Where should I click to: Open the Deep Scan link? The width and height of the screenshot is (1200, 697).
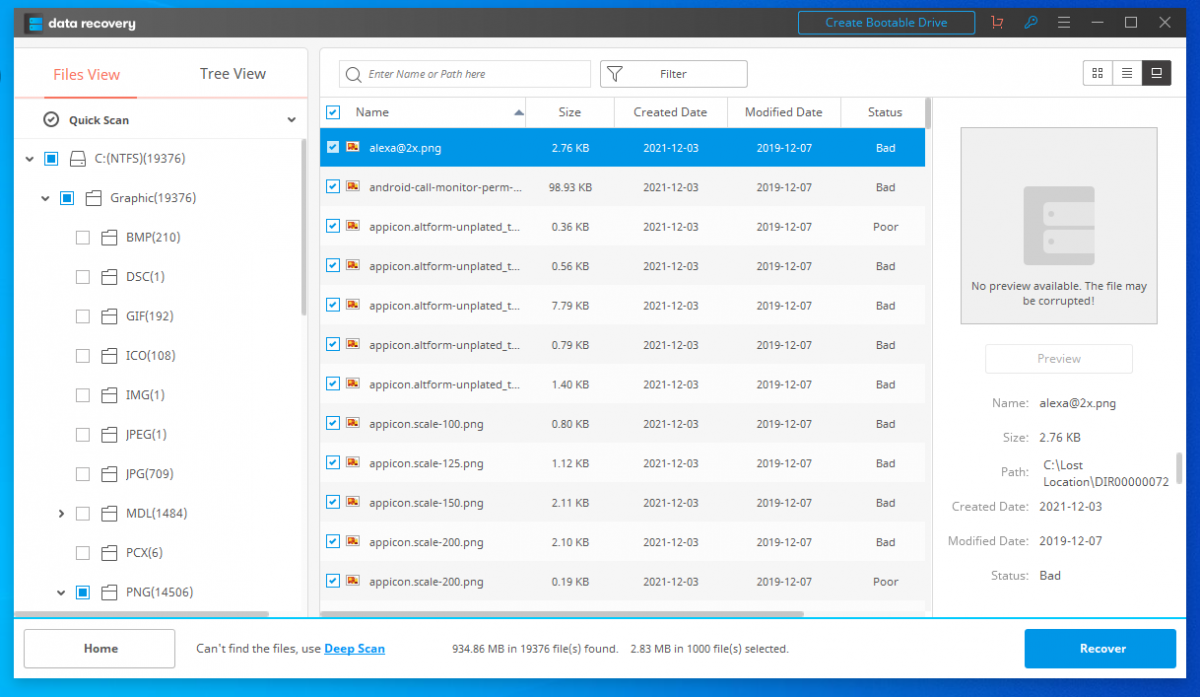click(354, 649)
